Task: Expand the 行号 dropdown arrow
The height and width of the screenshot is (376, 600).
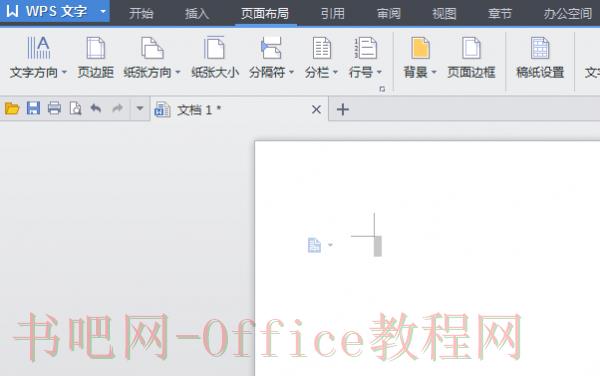Action: pos(379,72)
